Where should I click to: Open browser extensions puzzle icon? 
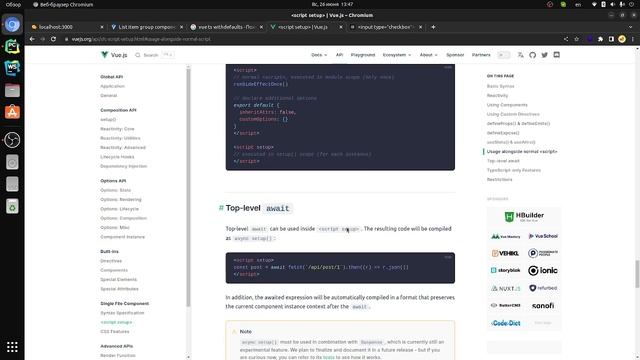coord(600,39)
